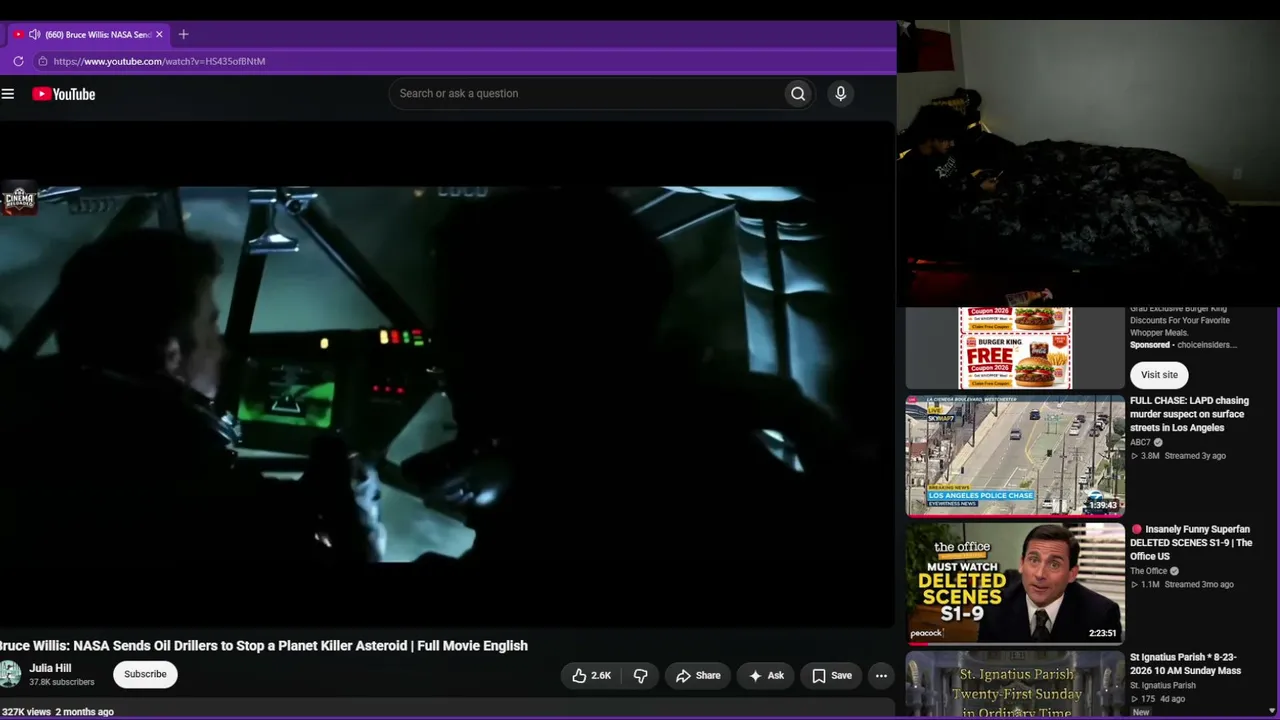Ask a question about the video
This screenshot has width=1280, height=720.
click(x=766, y=676)
